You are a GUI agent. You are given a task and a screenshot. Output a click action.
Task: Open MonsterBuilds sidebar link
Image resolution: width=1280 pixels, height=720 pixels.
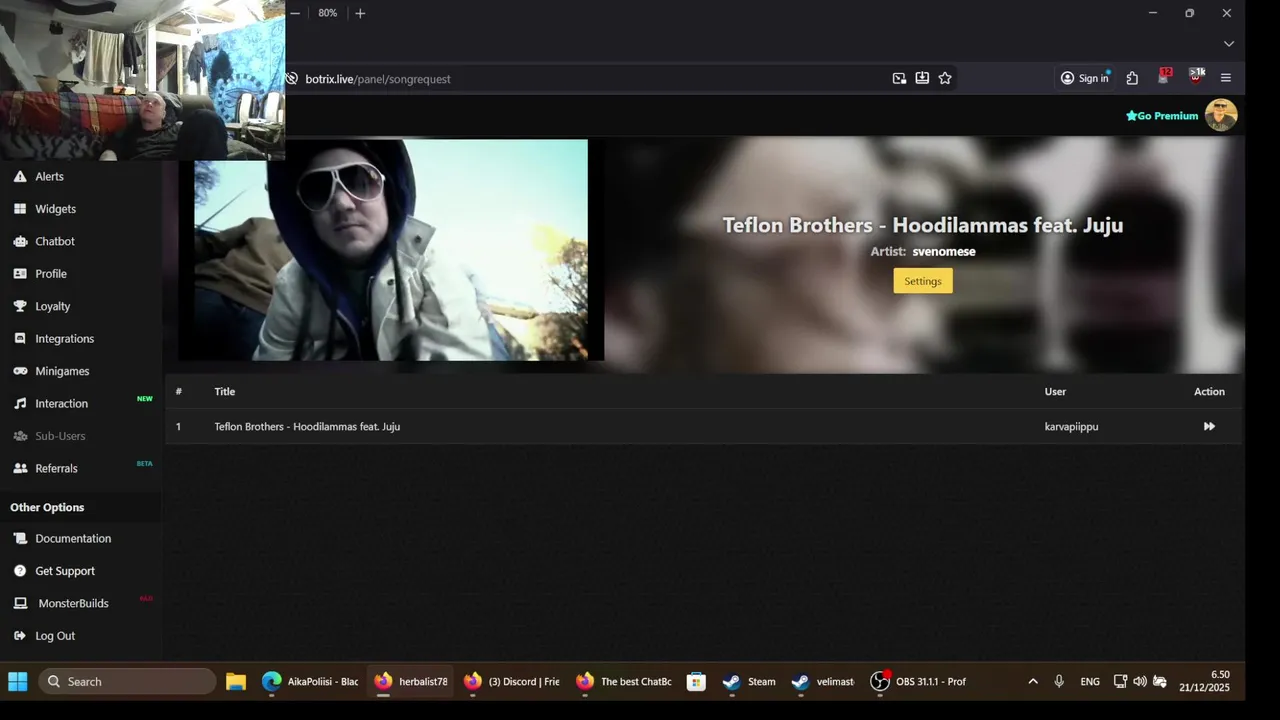tap(73, 603)
